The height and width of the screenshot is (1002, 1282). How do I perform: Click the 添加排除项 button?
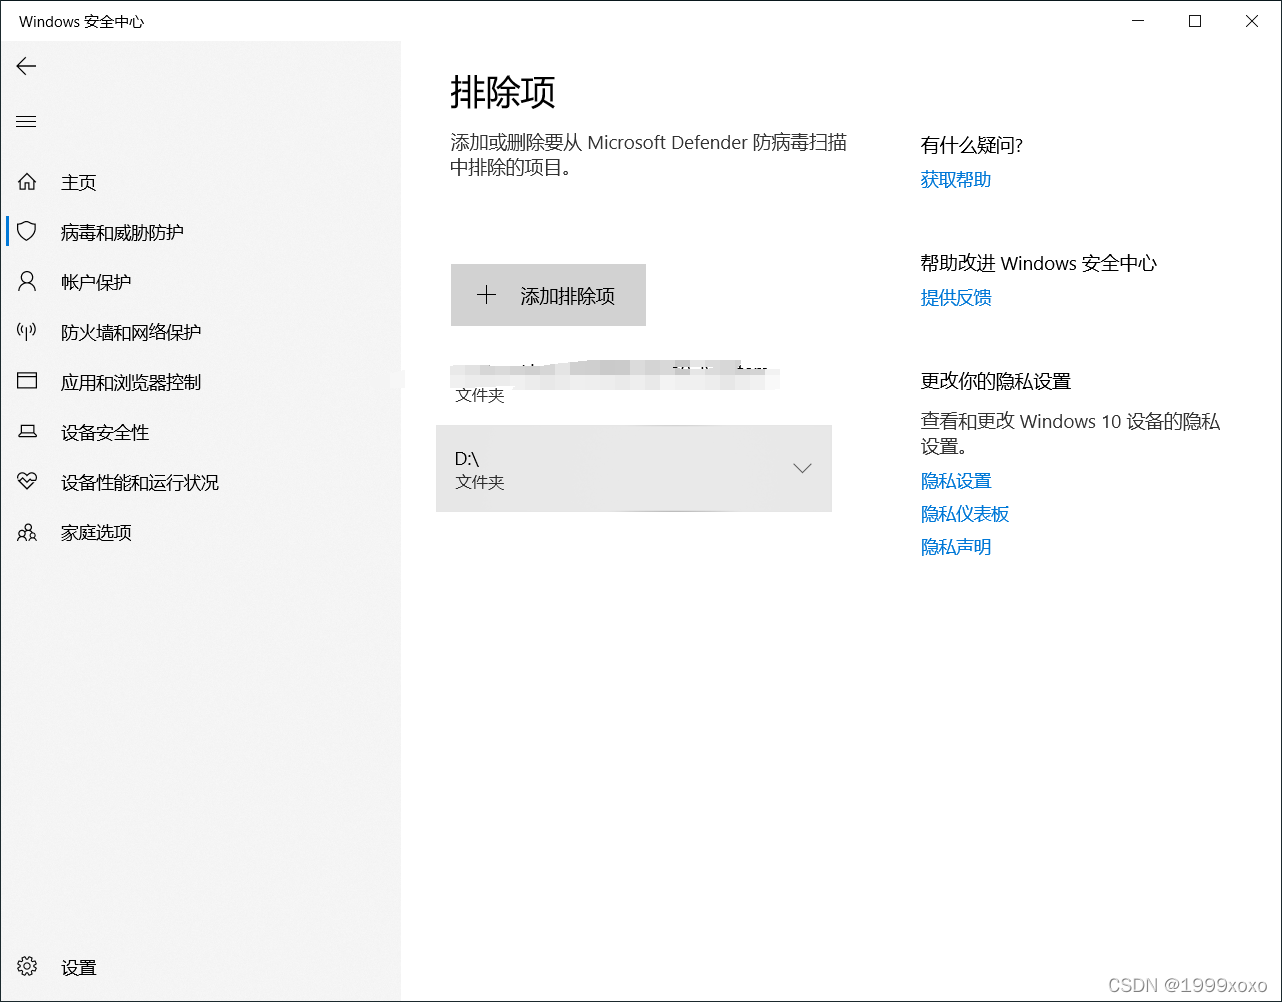coord(548,295)
